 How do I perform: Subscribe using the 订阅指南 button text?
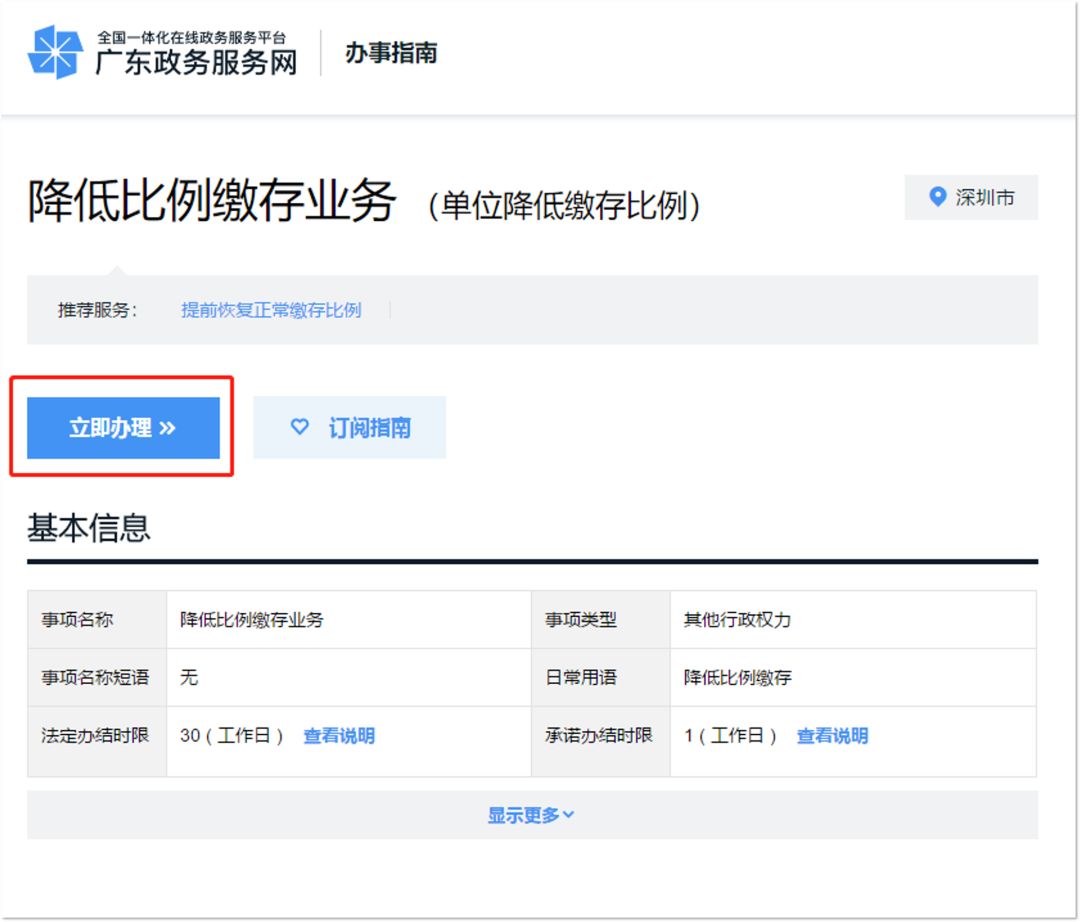tap(369, 428)
